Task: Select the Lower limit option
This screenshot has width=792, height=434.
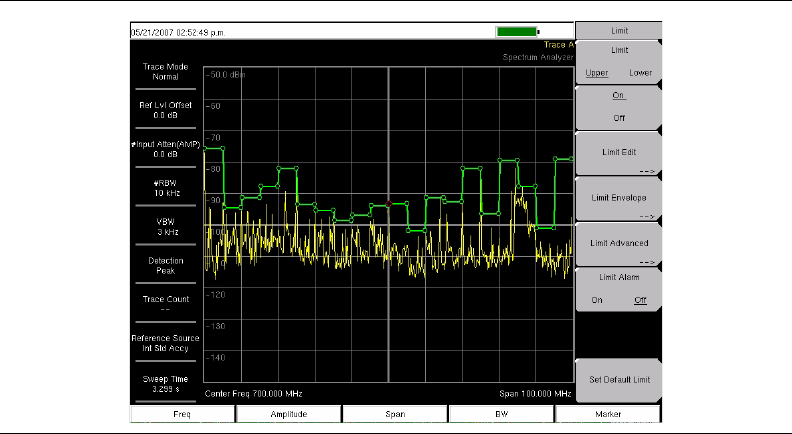Action: pos(640,73)
